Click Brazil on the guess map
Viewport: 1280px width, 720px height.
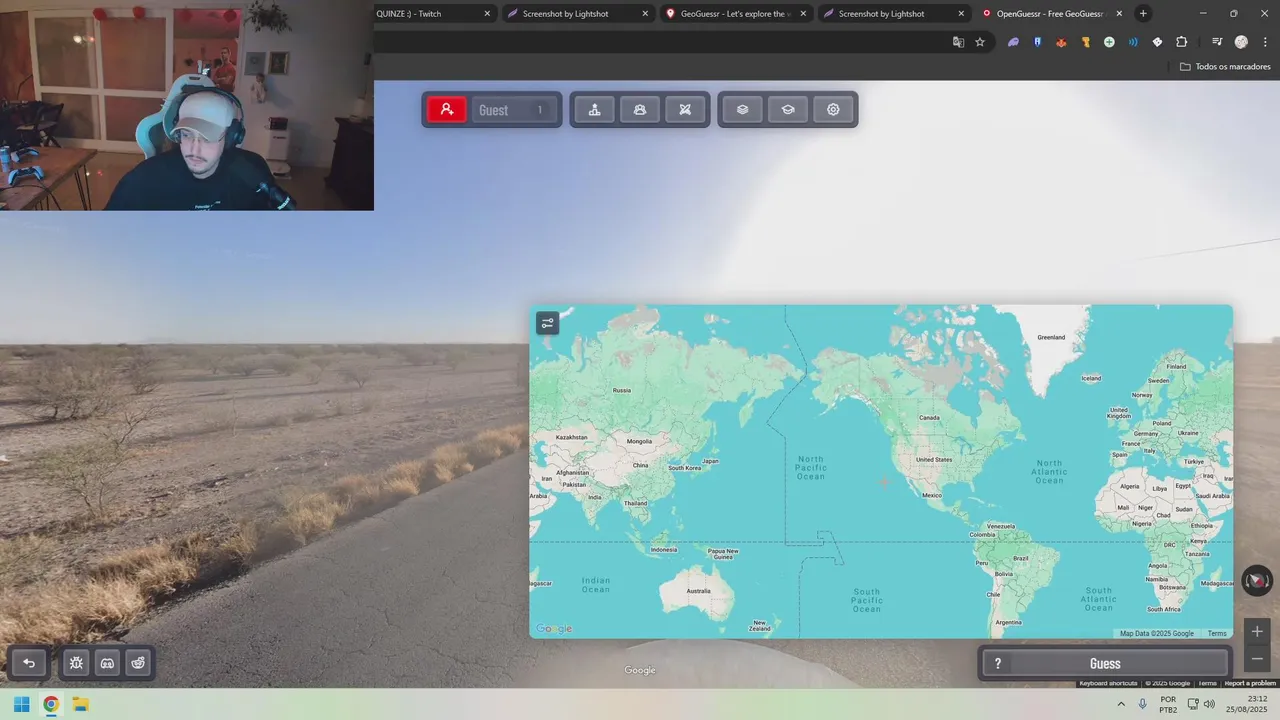point(1021,558)
